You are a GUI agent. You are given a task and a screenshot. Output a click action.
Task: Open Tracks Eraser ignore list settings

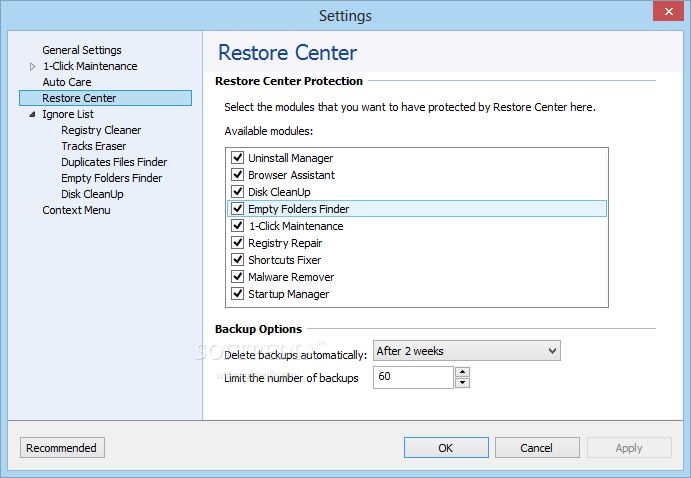(x=93, y=146)
